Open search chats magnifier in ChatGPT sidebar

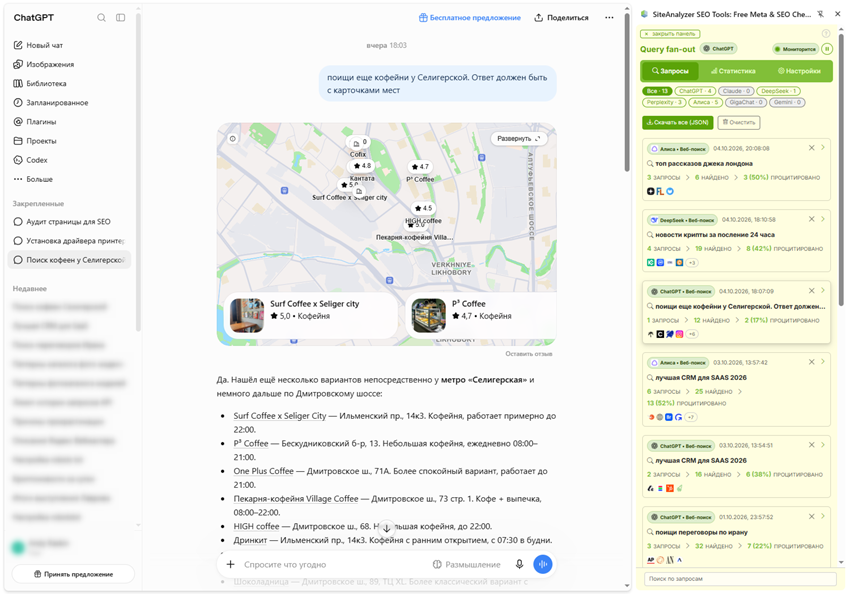(101, 17)
